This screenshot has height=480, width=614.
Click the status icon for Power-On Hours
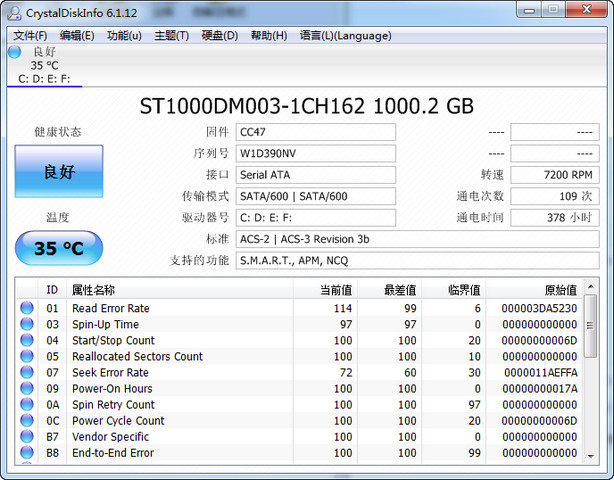coord(27,389)
